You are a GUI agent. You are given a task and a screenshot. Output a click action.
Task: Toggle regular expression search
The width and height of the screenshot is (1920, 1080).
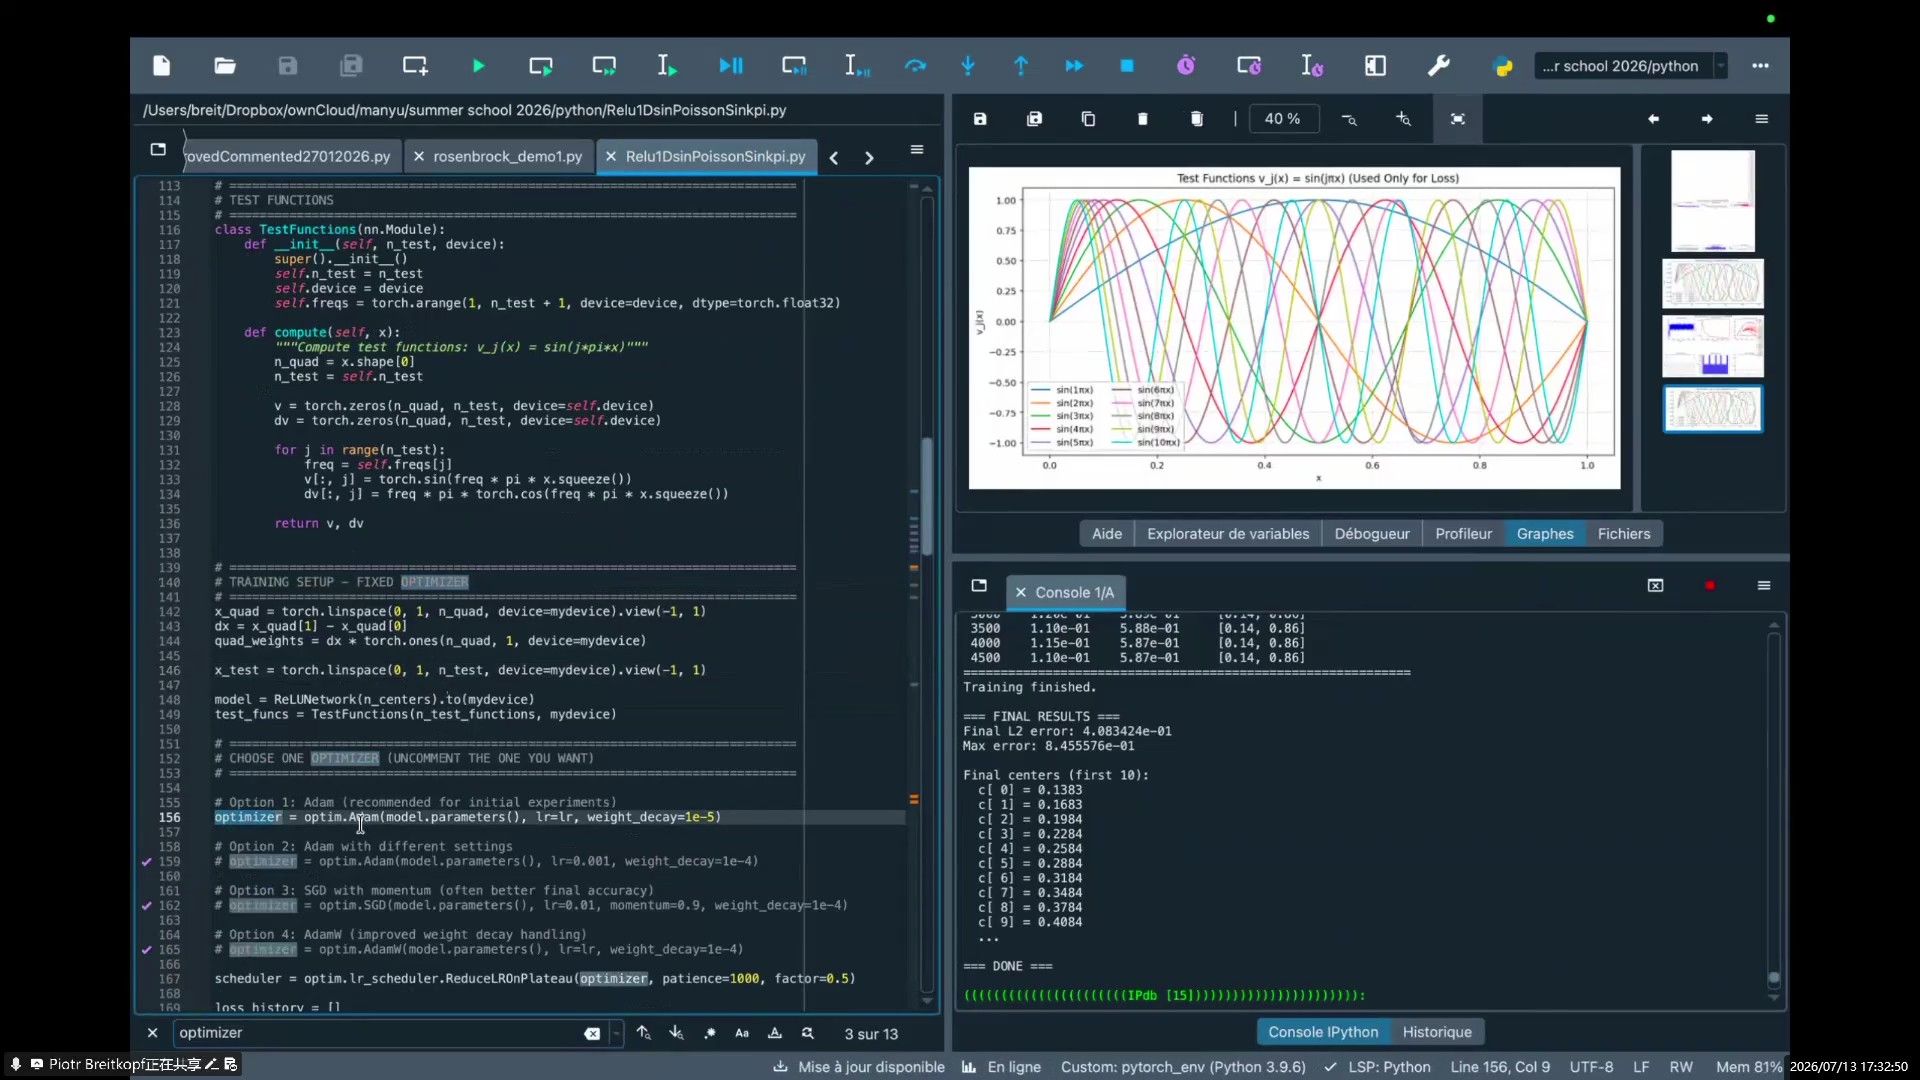pyautogui.click(x=710, y=1033)
